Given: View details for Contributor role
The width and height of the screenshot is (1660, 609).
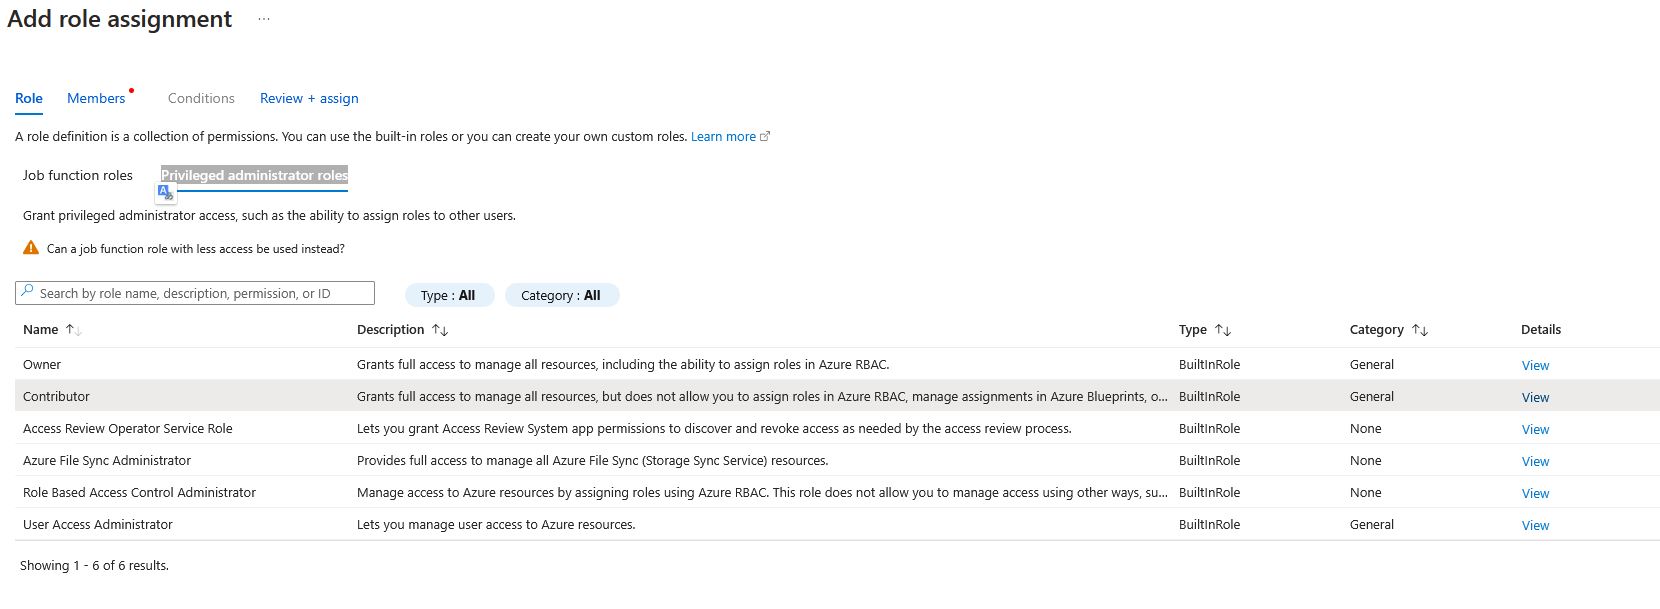Looking at the screenshot, I should click(x=1535, y=397).
